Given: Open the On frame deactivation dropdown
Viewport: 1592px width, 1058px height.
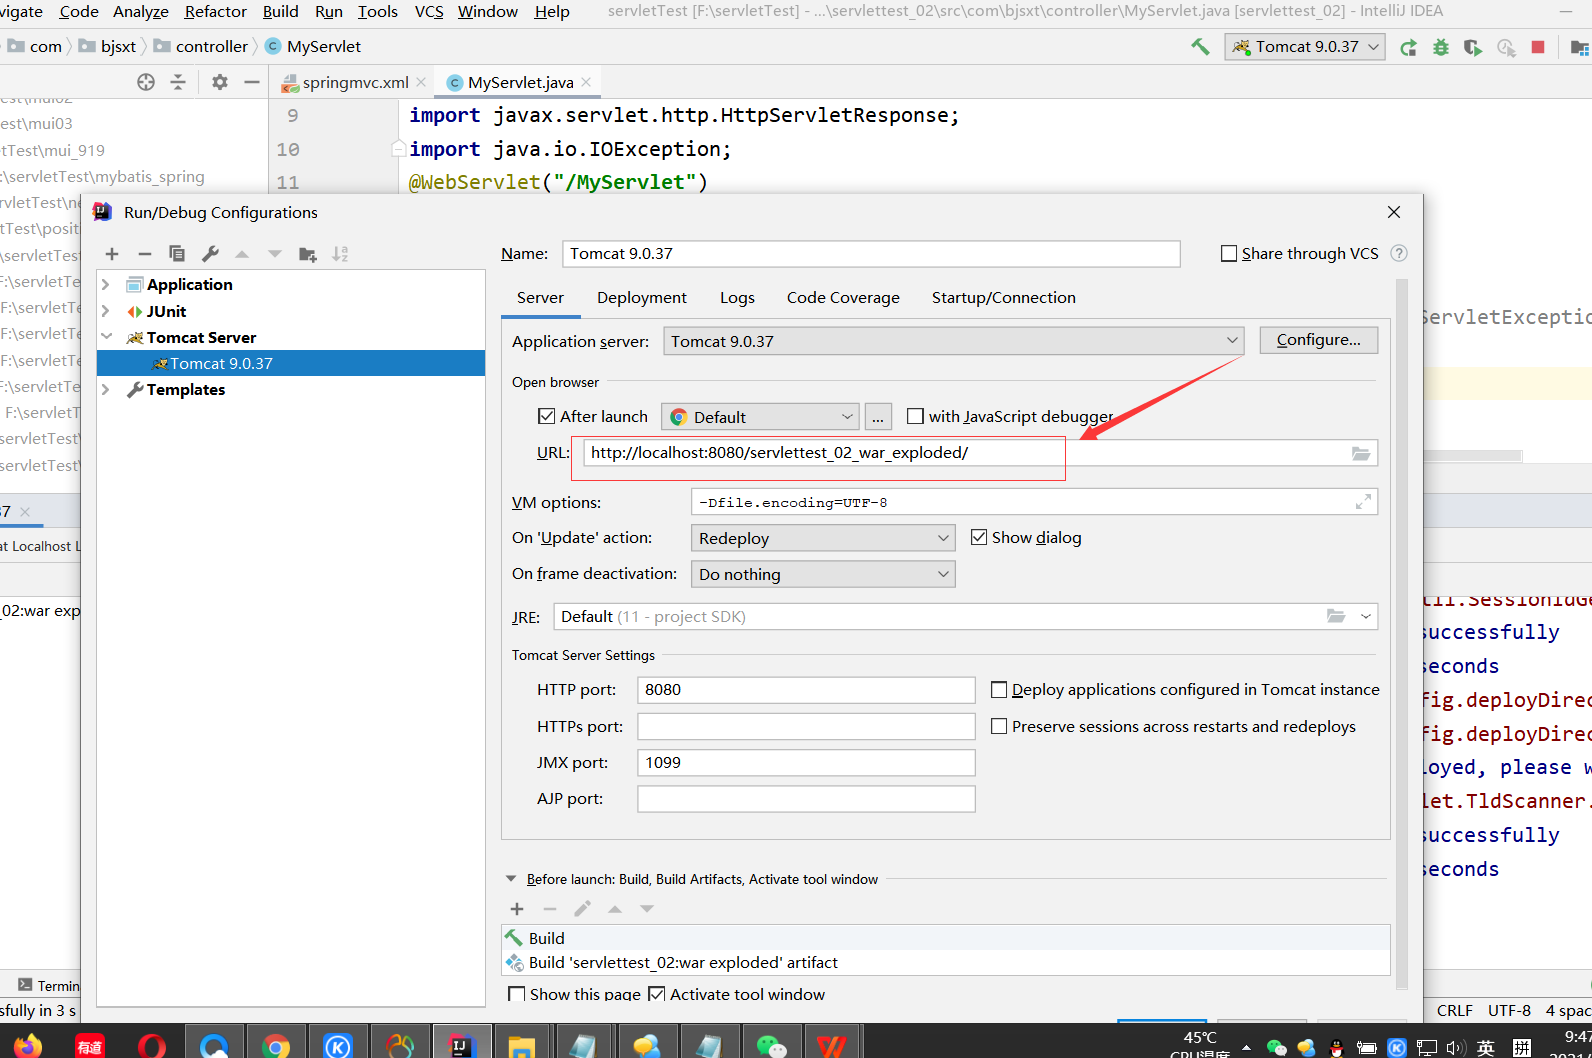Looking at the screenshot, I should [823, 574].
